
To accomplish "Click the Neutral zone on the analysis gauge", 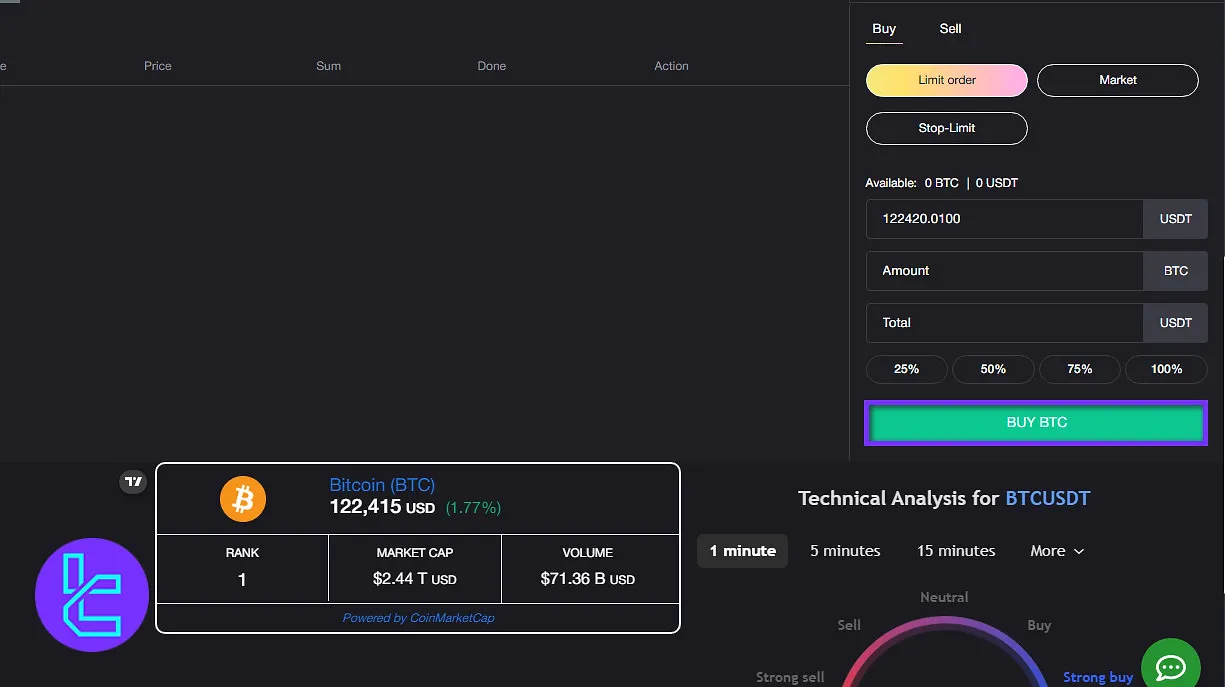I will [943, 596].
